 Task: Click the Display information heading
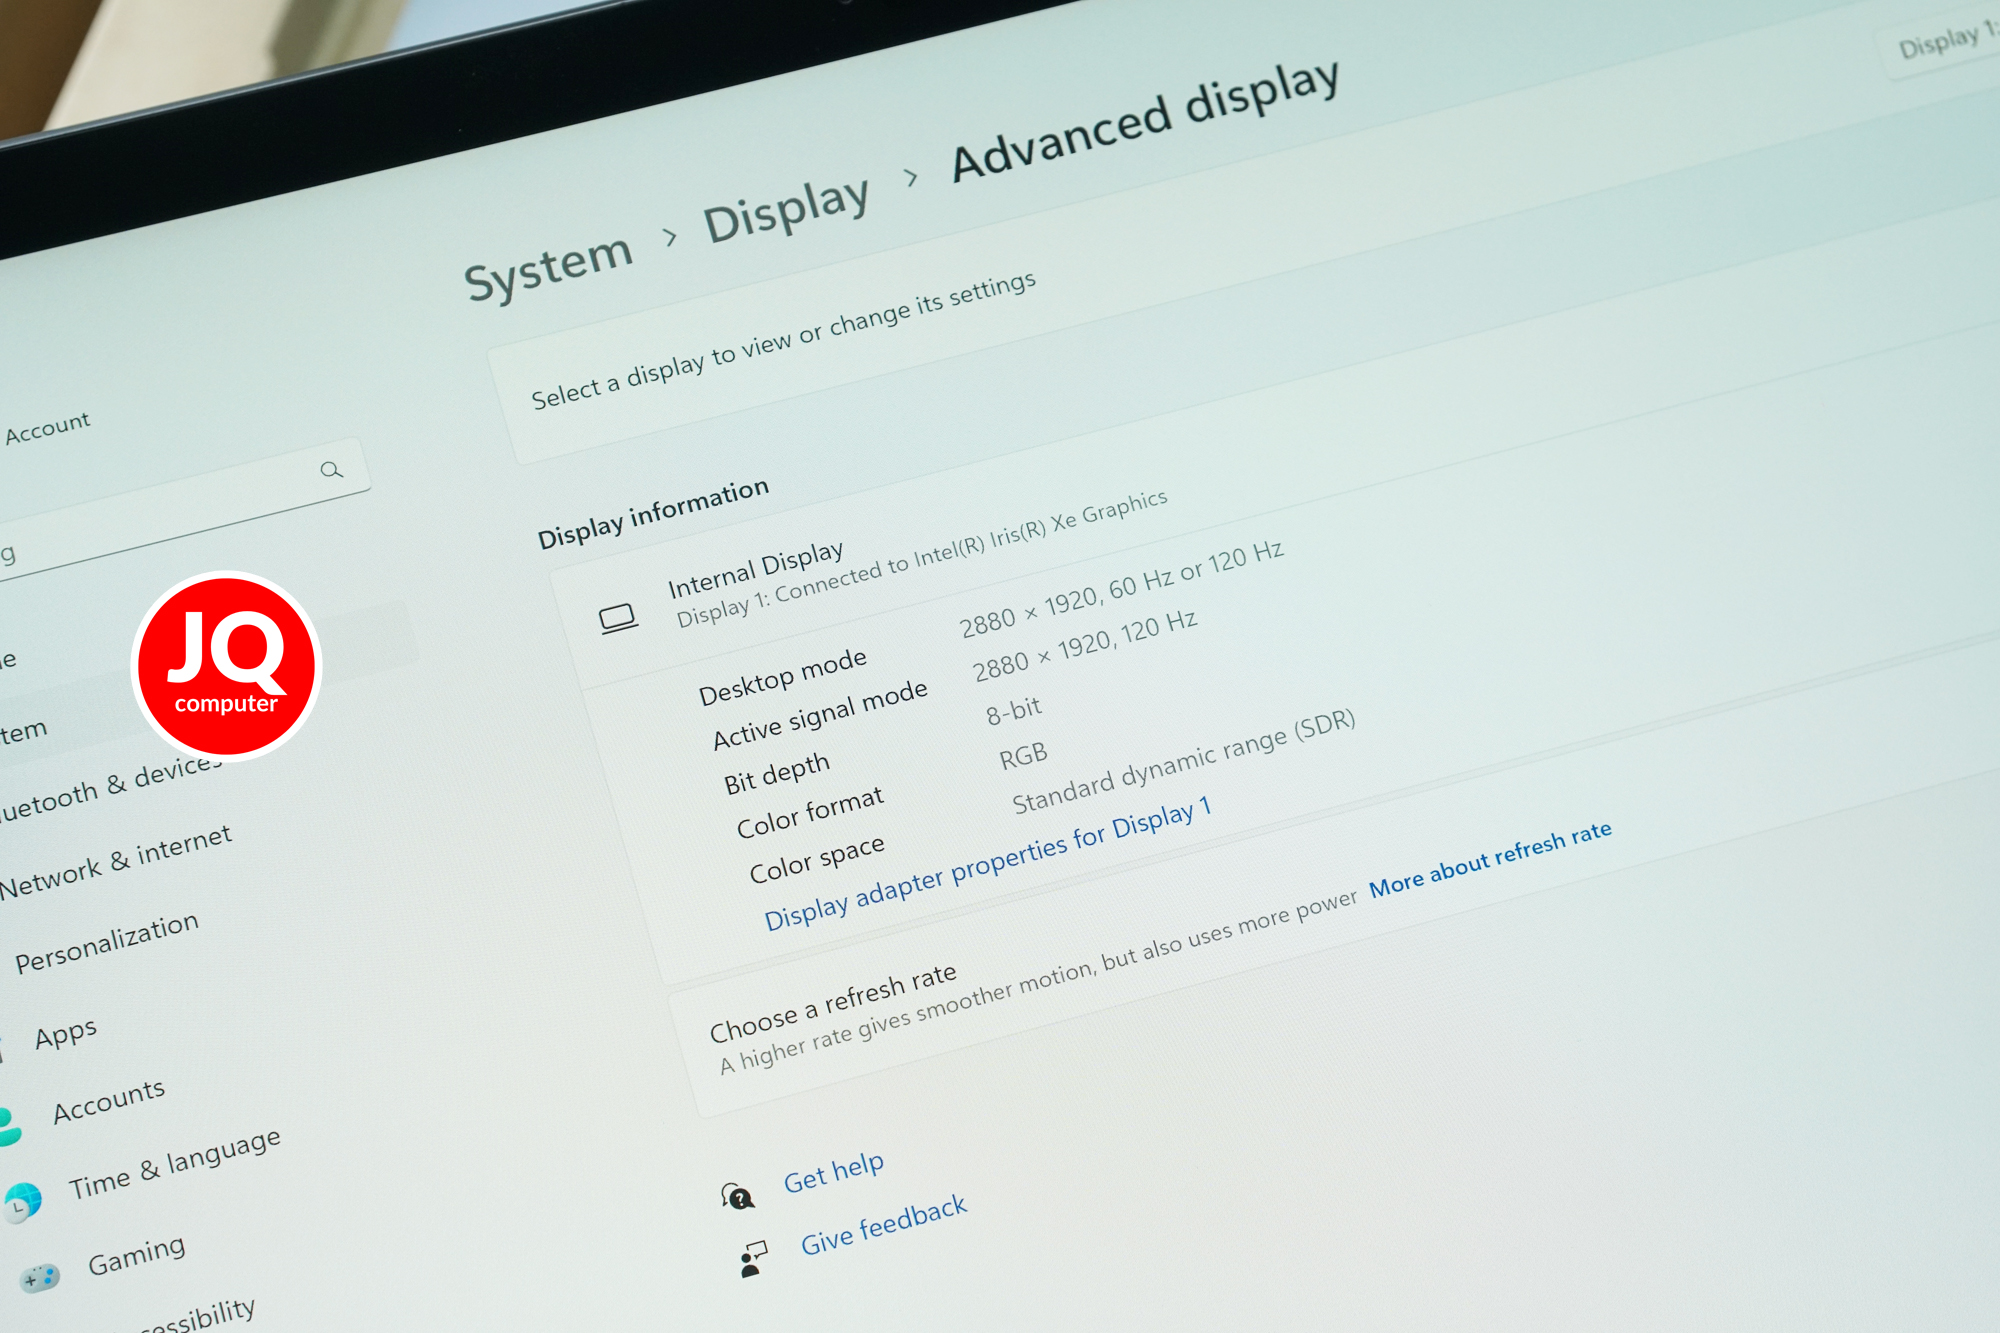pyautogui.click(x=653, y=513)
